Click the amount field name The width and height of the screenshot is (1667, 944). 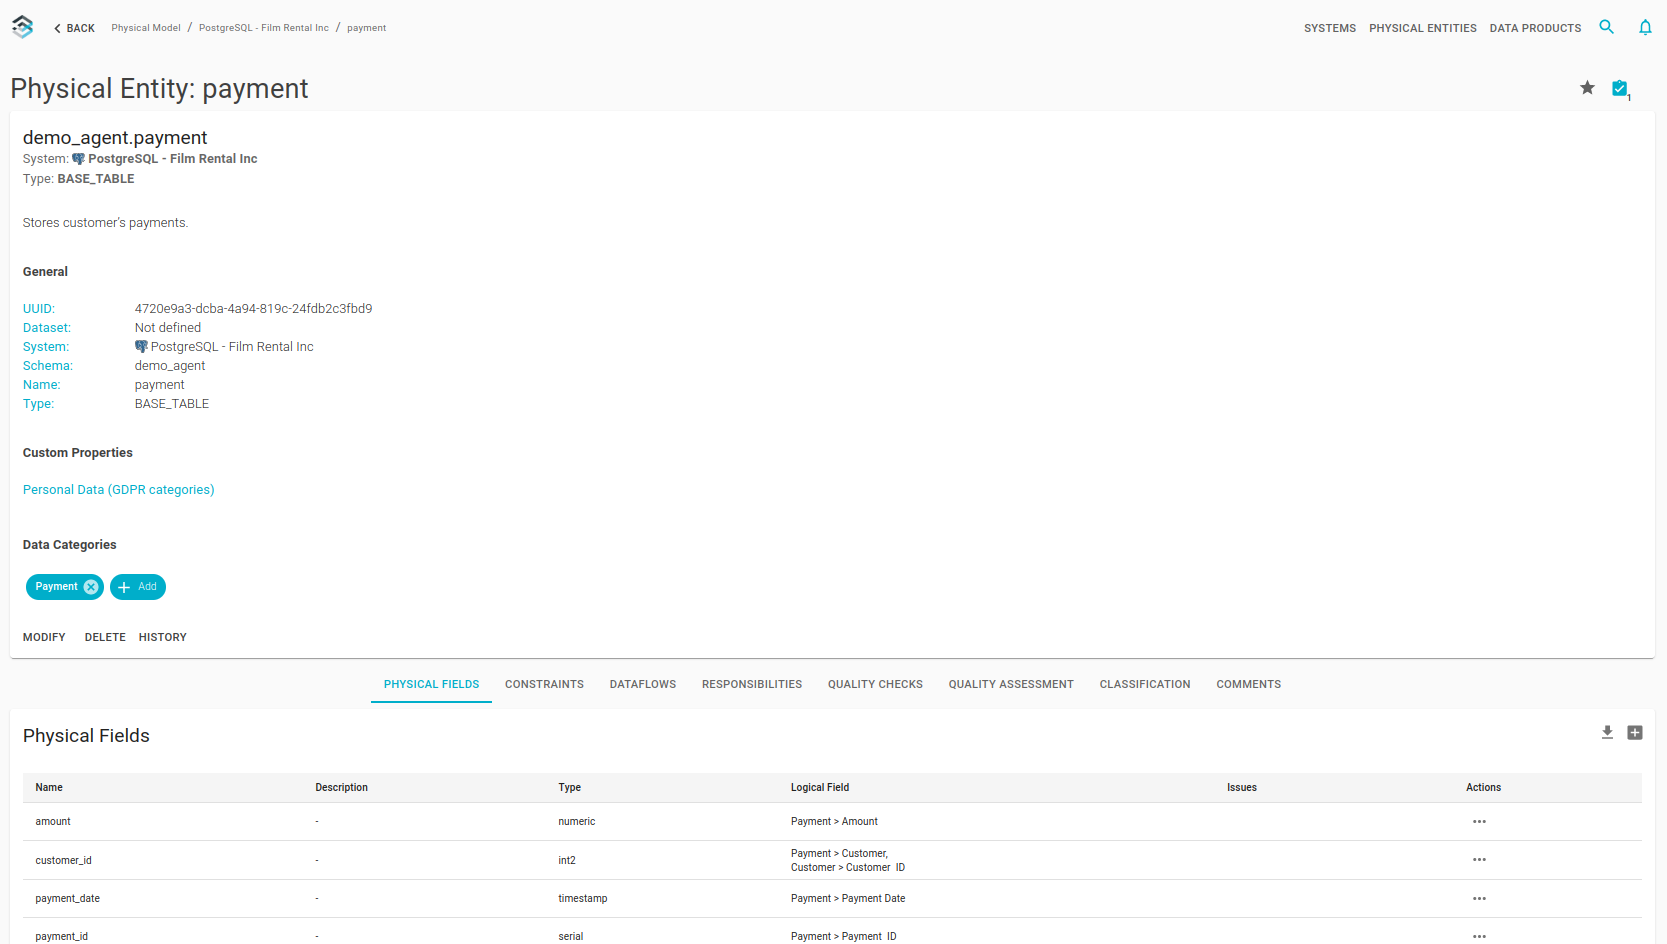pyautogui.click(x=53, y=822)
